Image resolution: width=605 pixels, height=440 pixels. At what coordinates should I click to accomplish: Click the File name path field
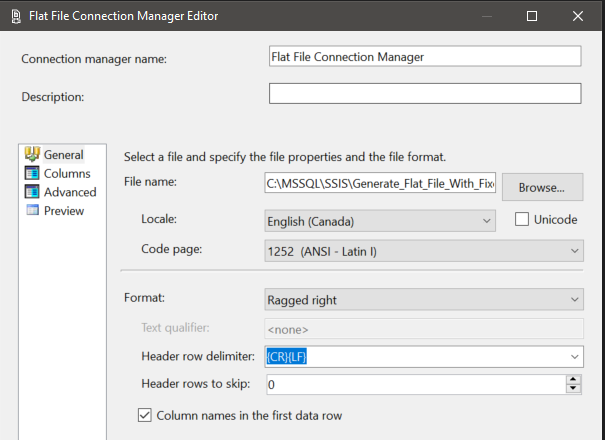(x=378, y=183)
